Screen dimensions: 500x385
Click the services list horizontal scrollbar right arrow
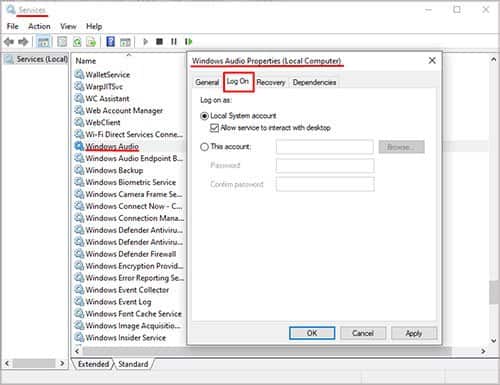coord(483,351)
